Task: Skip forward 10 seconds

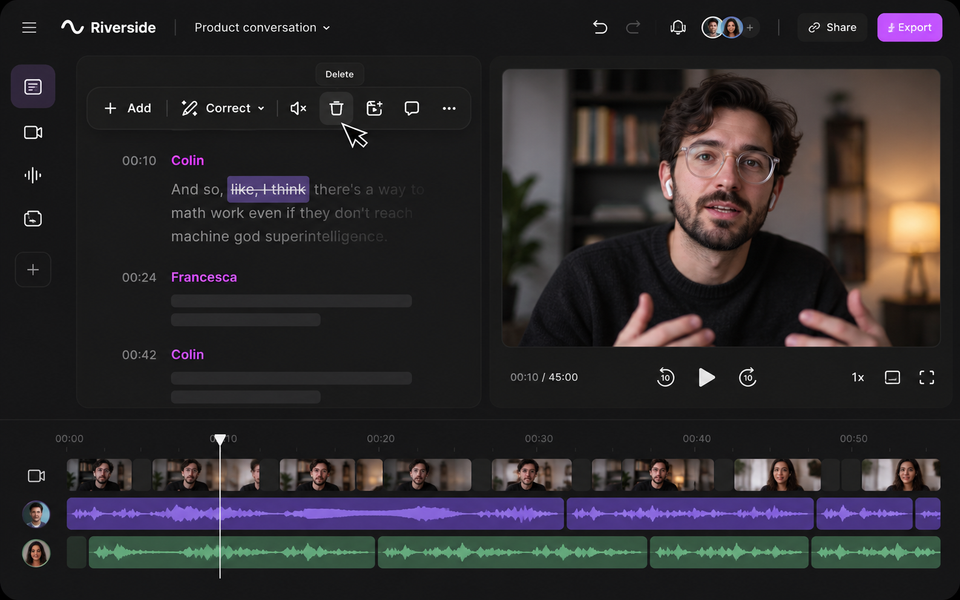Action: point(748,377)
